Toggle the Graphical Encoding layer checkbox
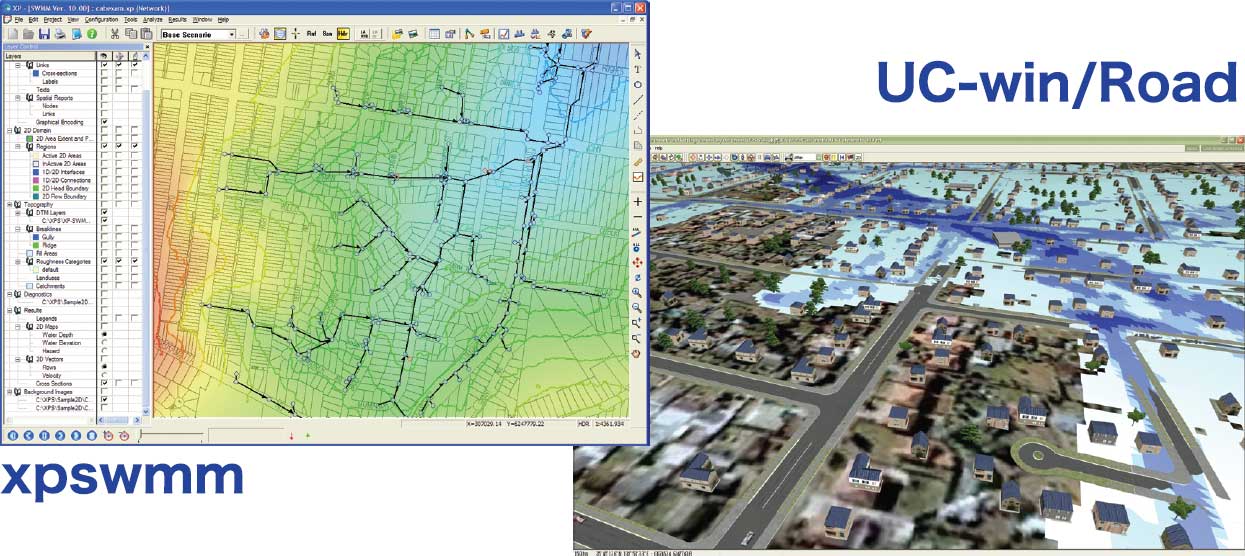The image size is (1245, 556). pyautogui.click(x=105, y=122)
